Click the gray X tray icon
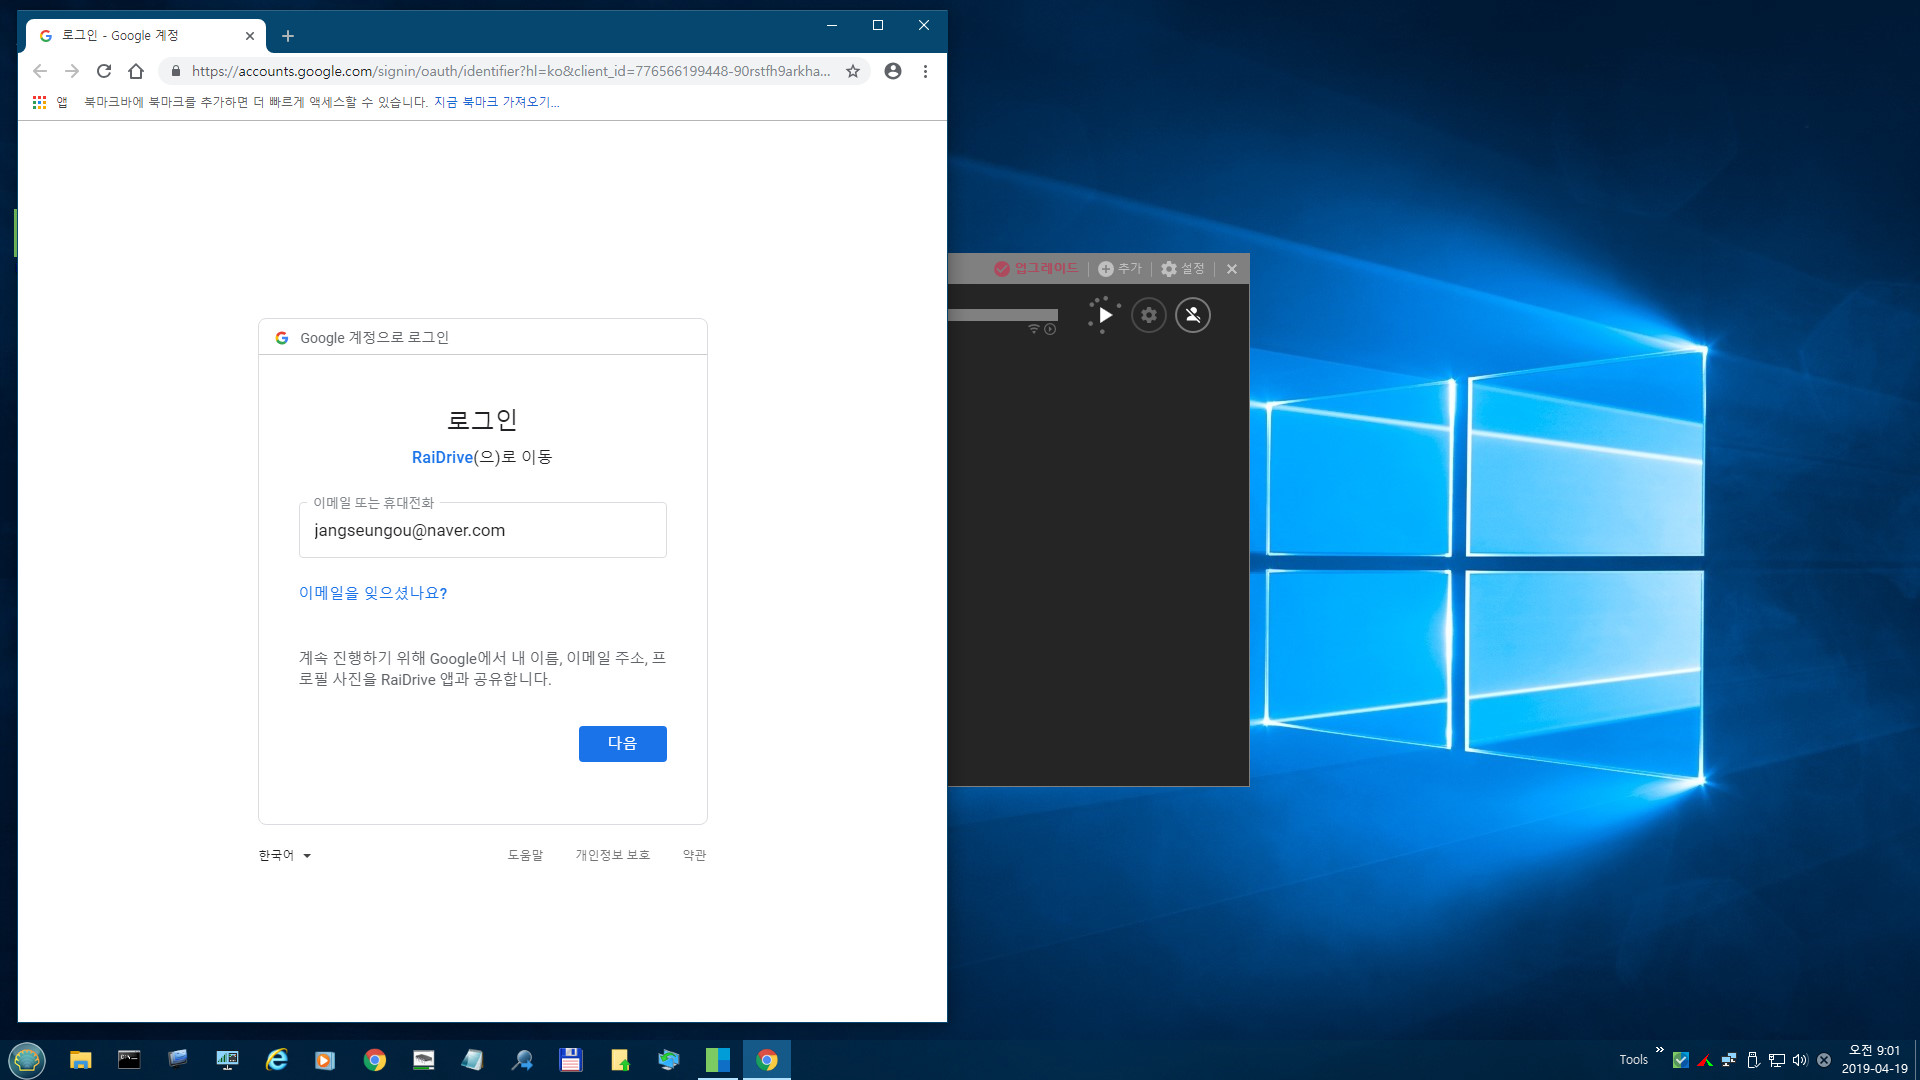 [1824, 1060]
